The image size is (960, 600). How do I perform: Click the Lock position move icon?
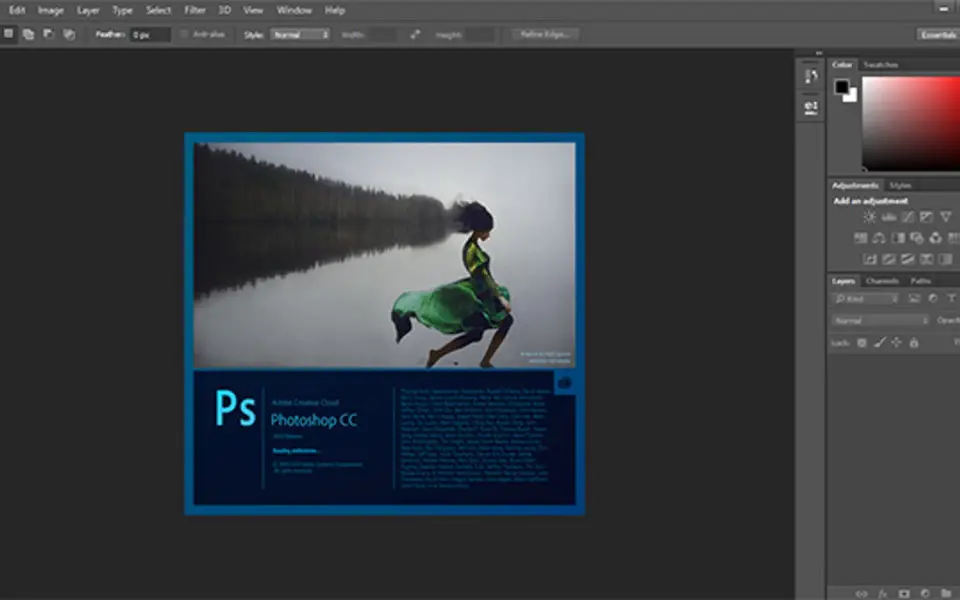pyautogui.click(x=897, y=343)
